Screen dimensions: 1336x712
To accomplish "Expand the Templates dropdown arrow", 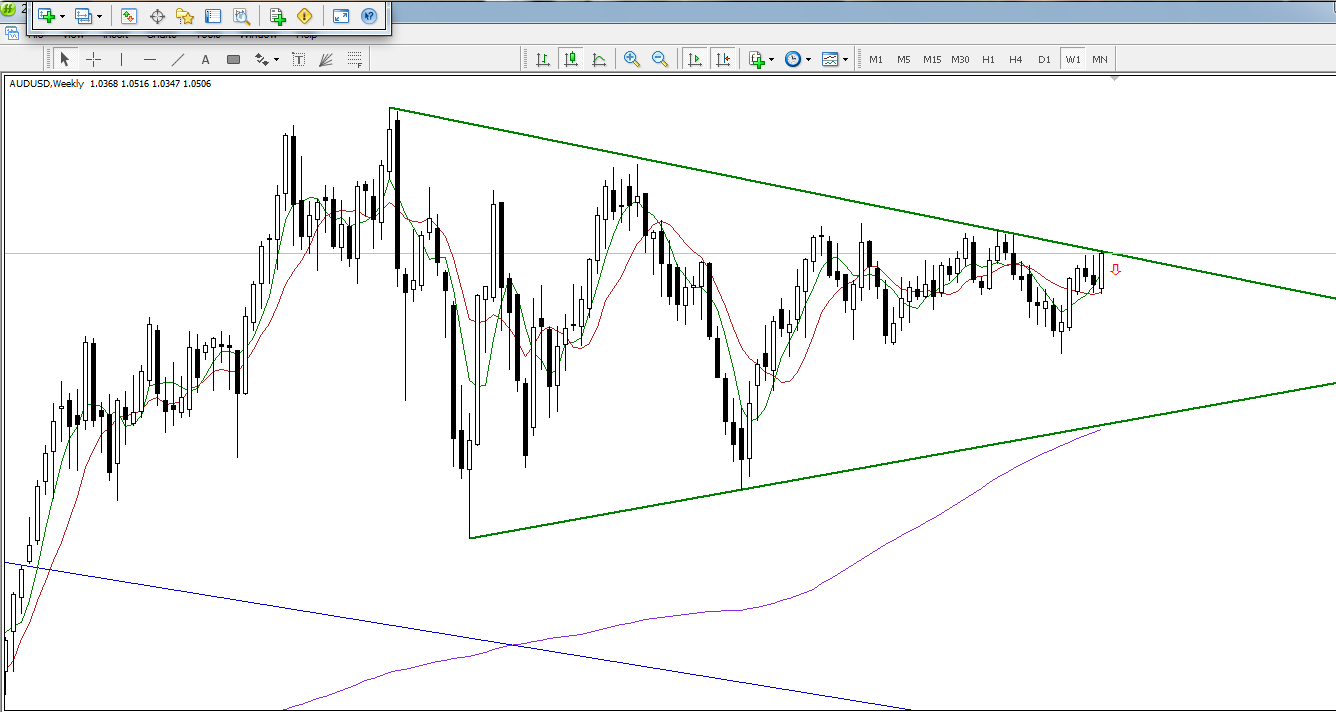I will 845,60.
